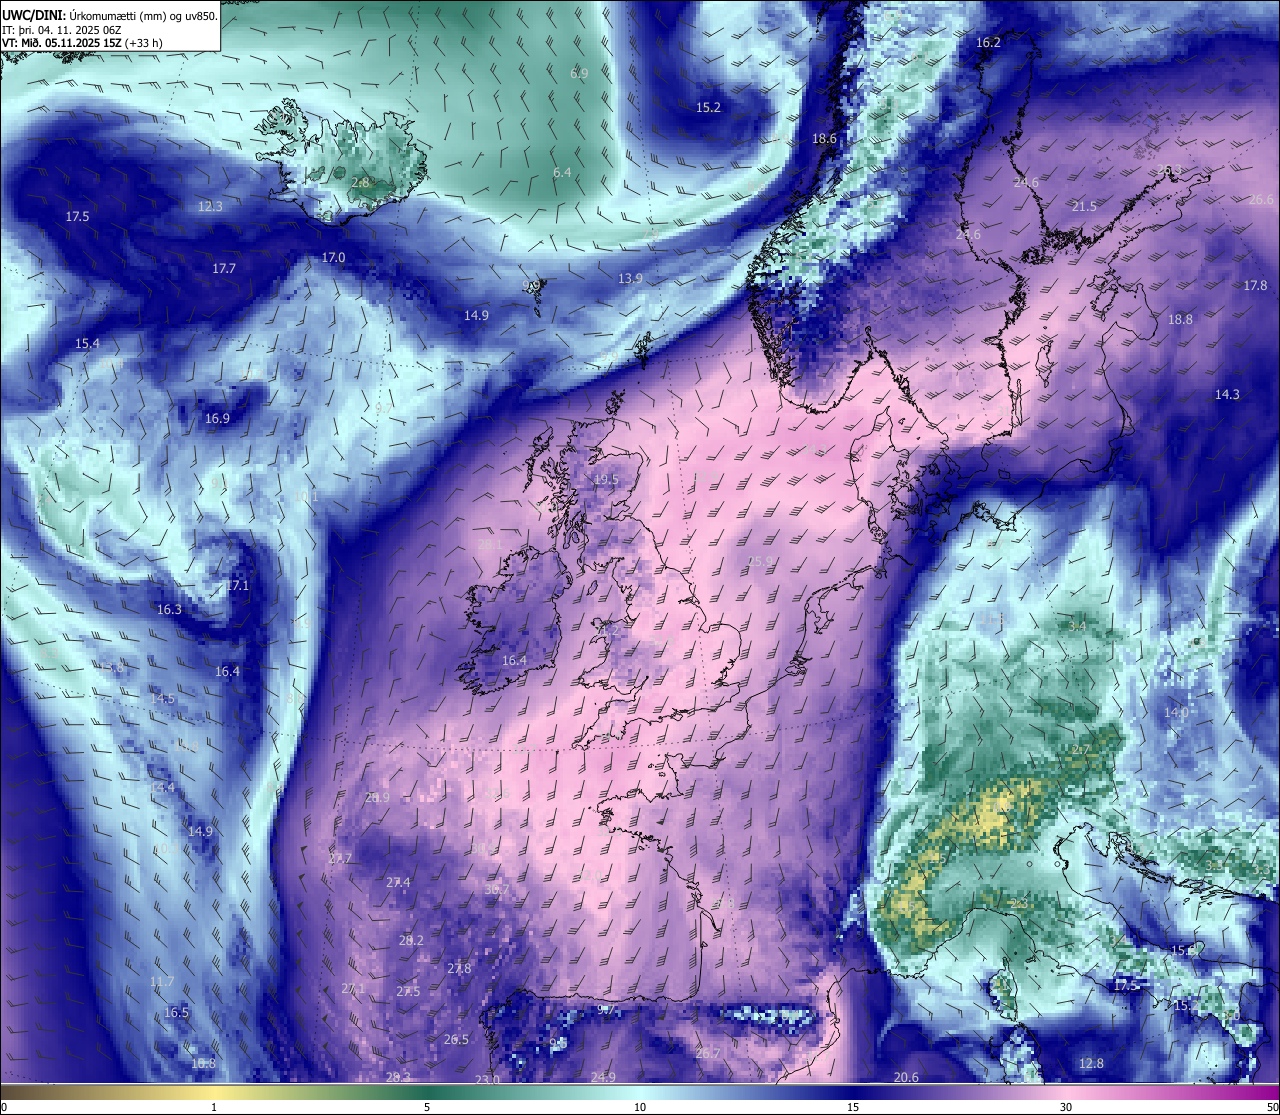Viewport: 1280px width, 1115px height.
Task: Click the 12.3 value west of Iceland
Action: pos(210,206)
